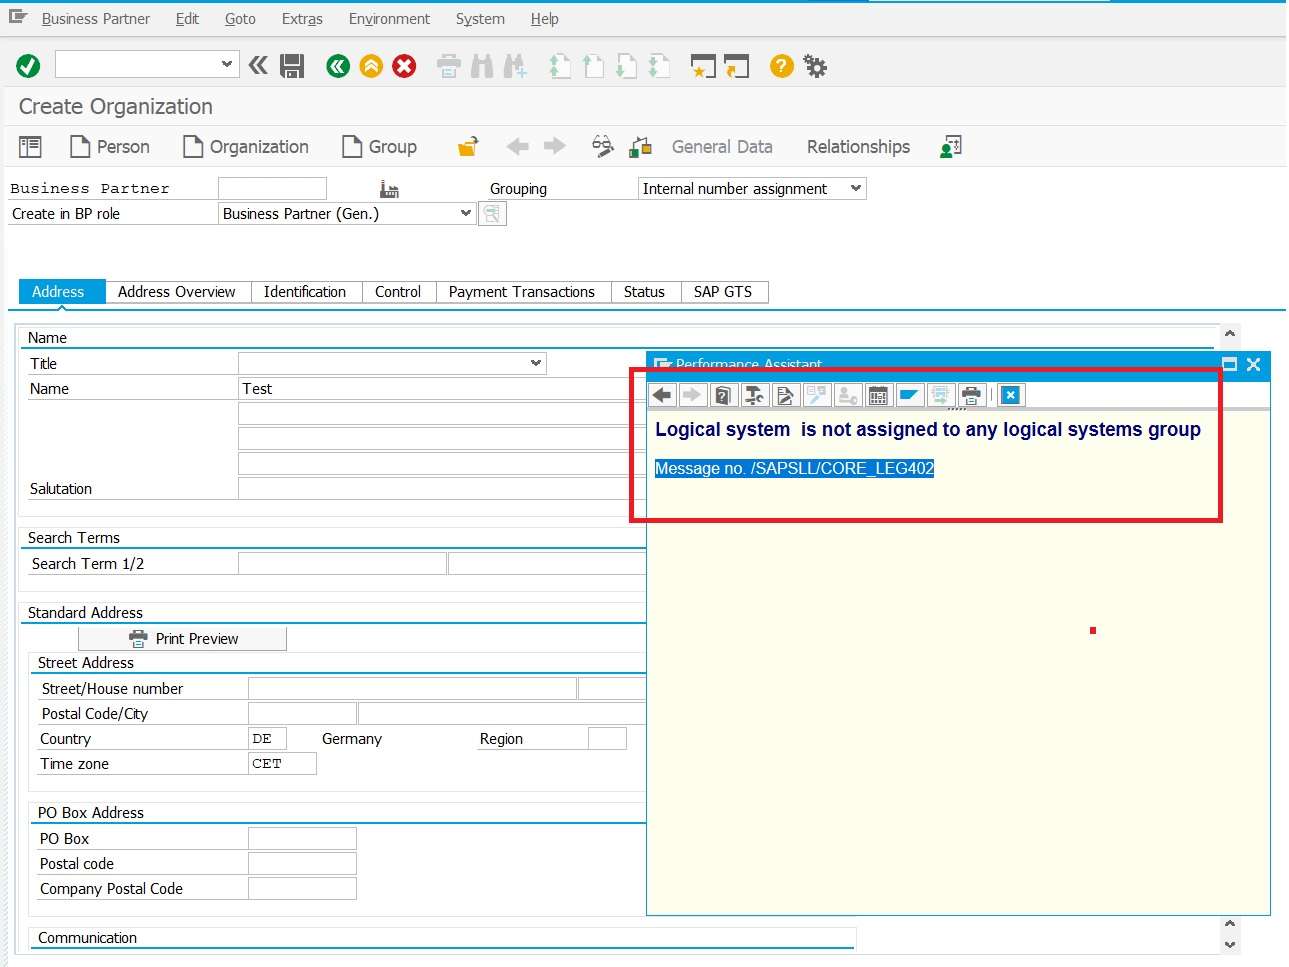Open the Help menu
Screen dimensions: 1289x967
(x=544, y=19)
